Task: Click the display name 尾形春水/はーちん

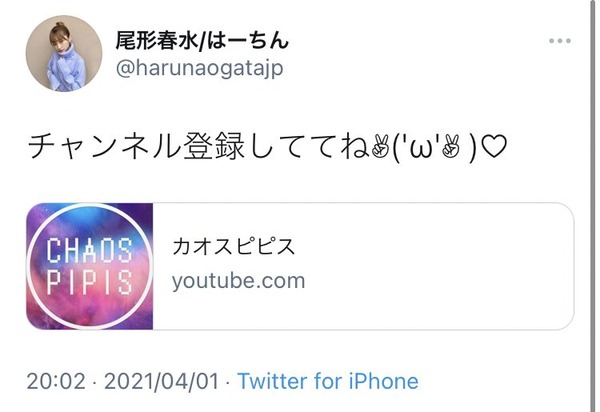Action: click(x=202, y=41)
